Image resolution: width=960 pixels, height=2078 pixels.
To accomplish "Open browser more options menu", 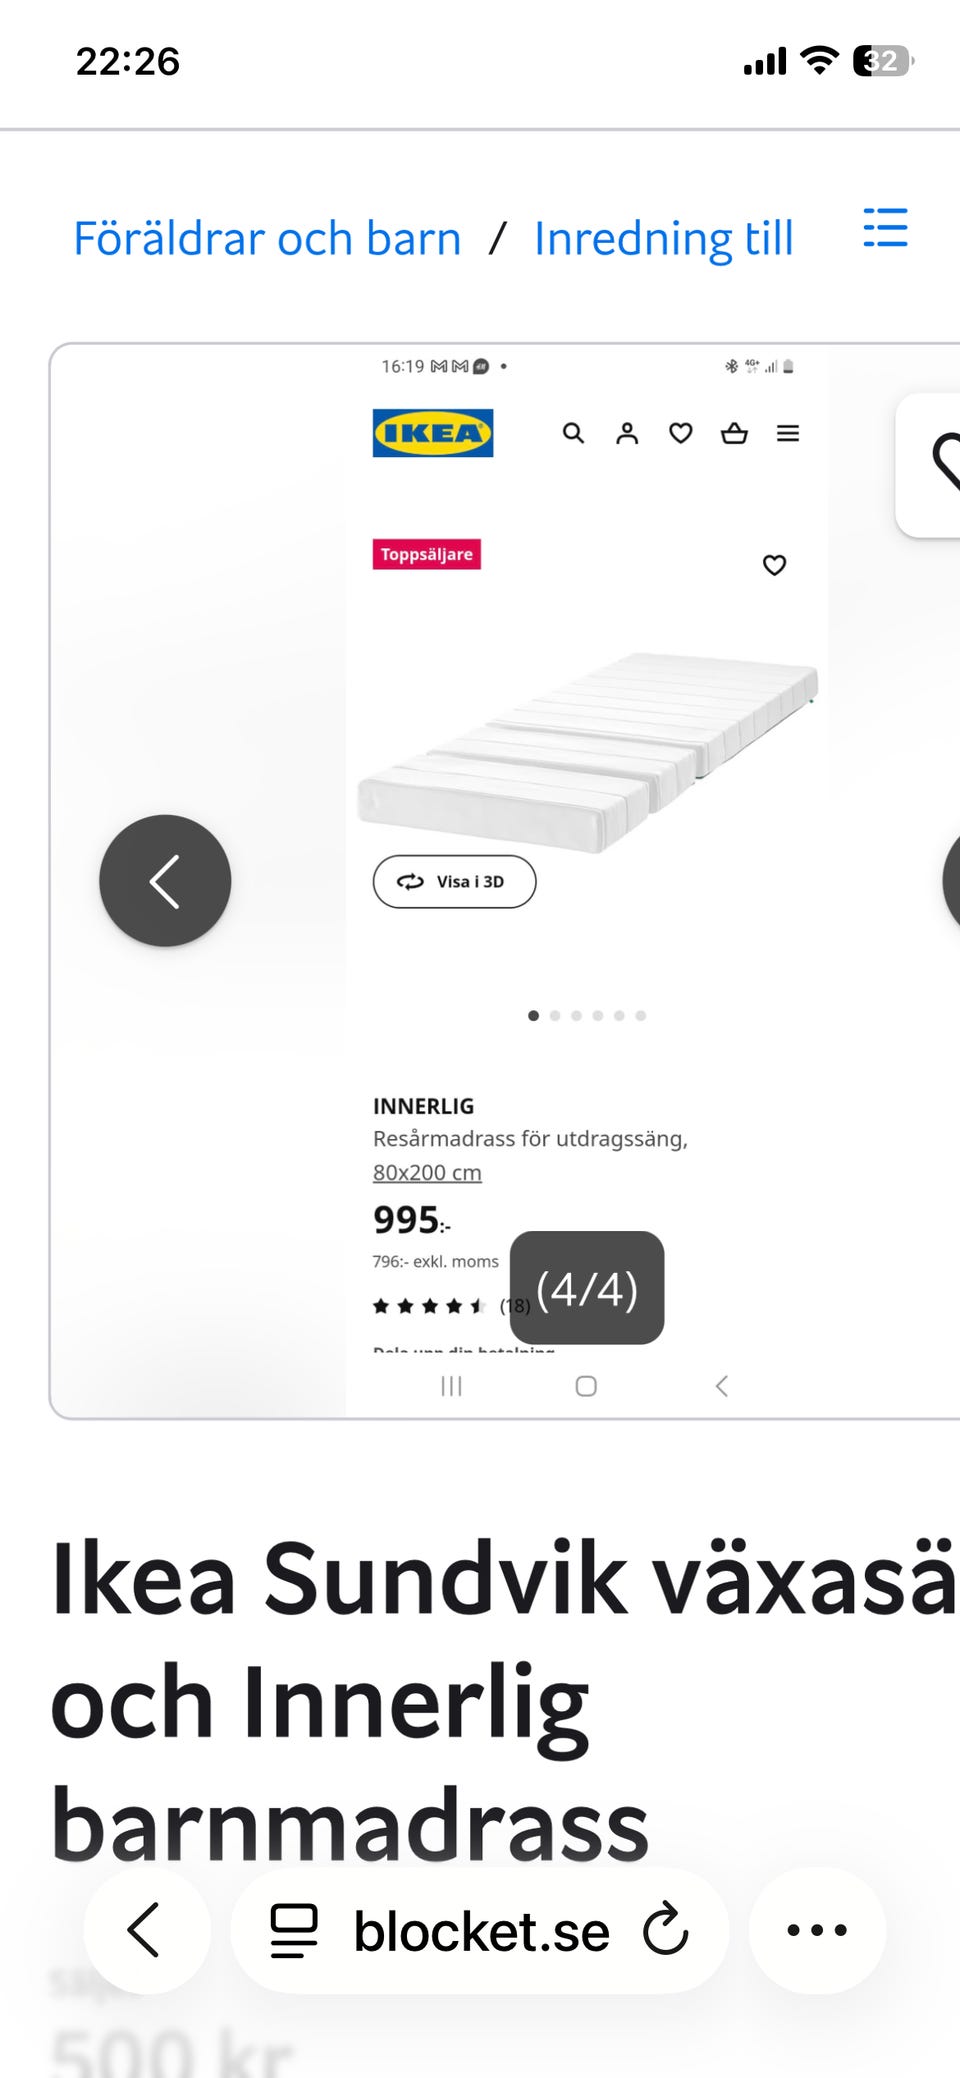I will 817,1930.
